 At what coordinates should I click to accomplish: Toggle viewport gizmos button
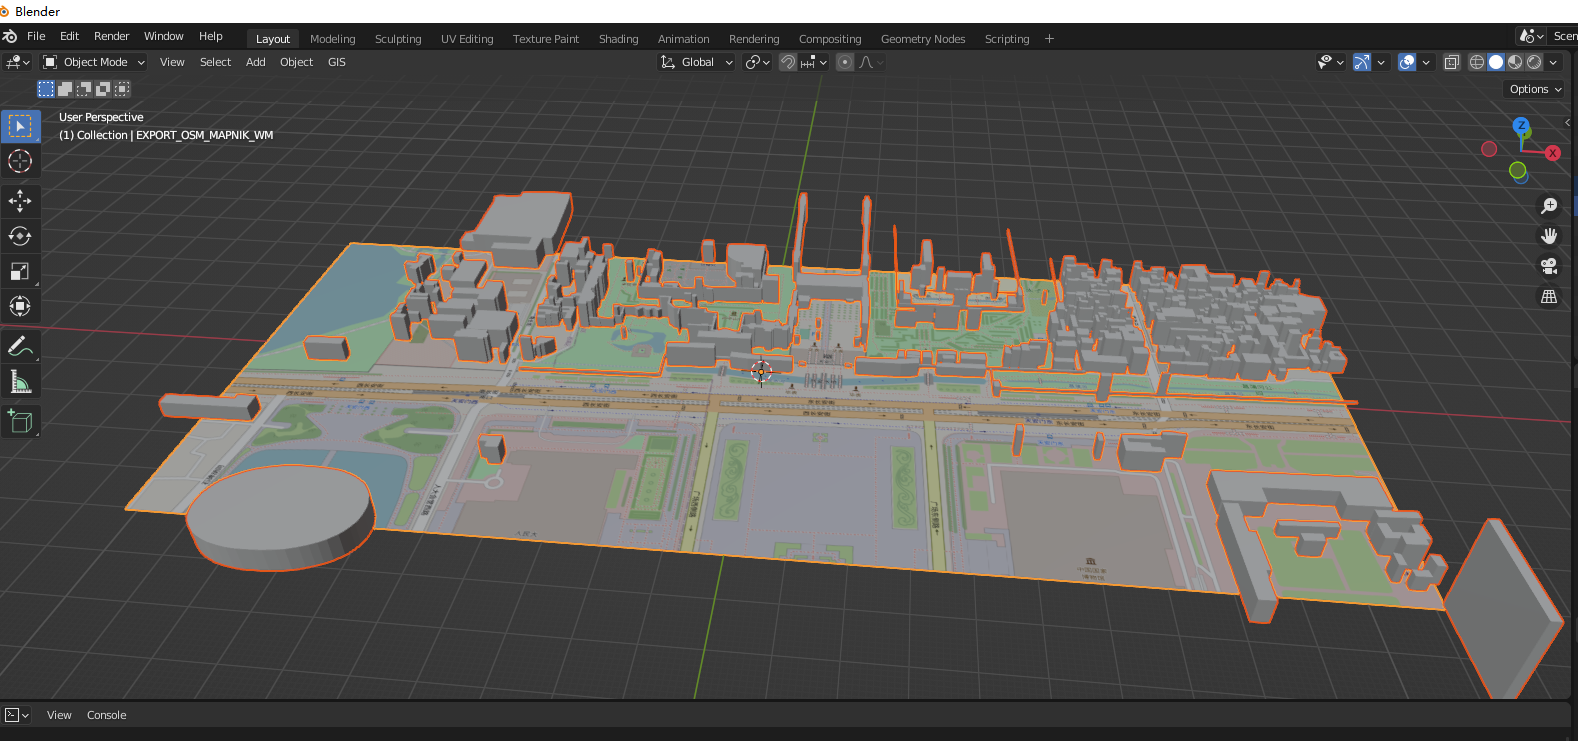(1362, 62)
